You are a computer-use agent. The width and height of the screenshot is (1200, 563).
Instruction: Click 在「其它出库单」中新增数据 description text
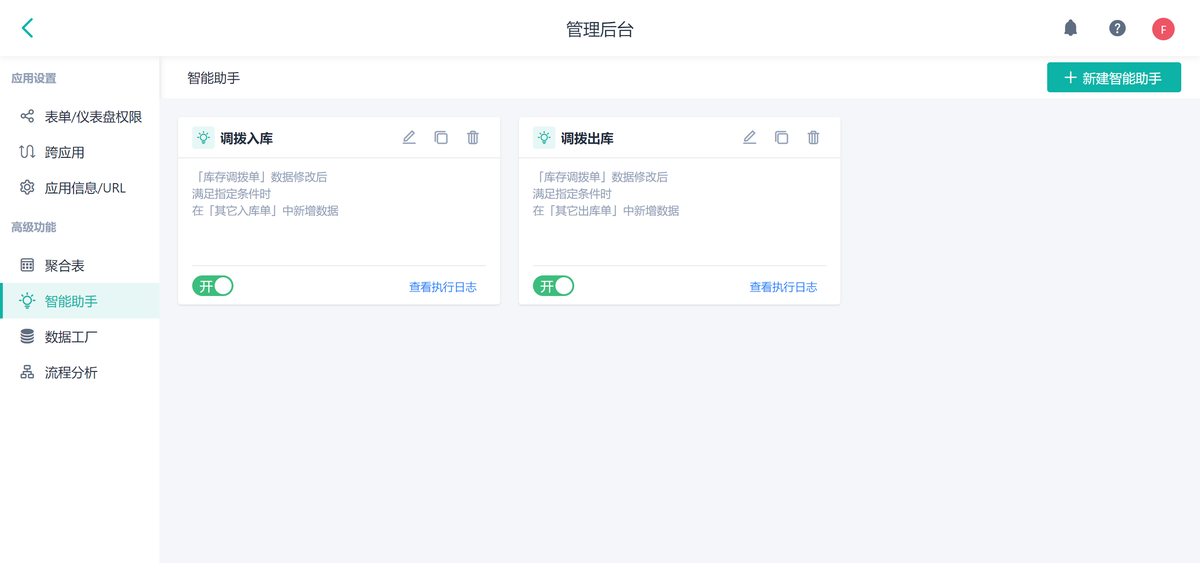pos(606,211)
